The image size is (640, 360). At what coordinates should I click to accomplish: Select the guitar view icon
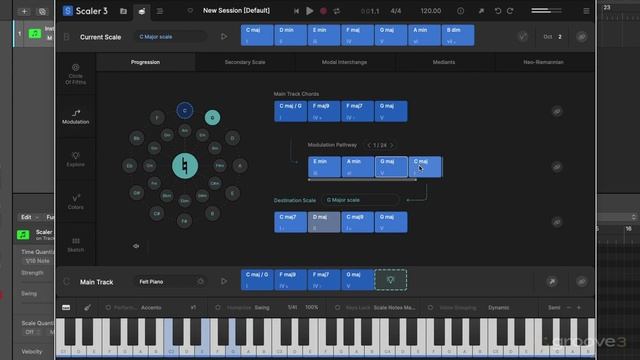point(87,307)
